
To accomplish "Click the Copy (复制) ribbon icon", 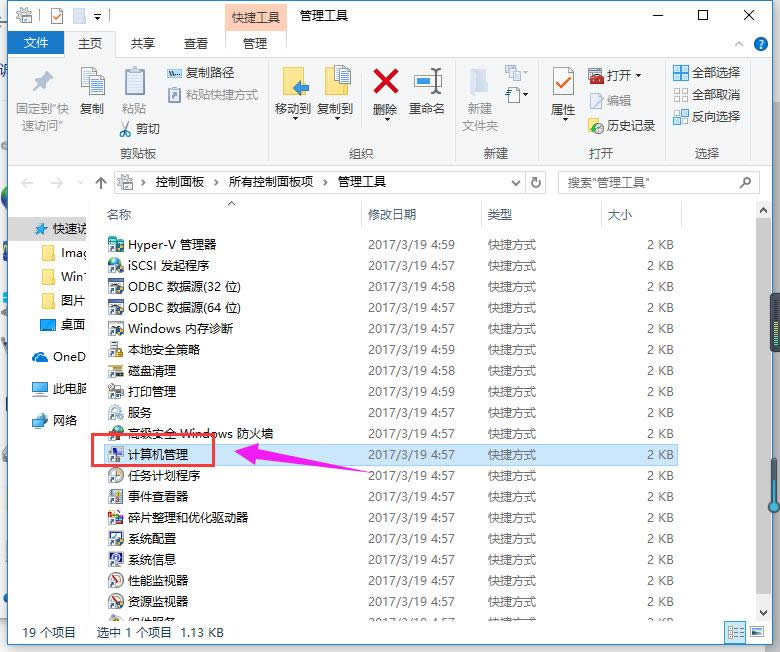I will [x=92, y=82].
